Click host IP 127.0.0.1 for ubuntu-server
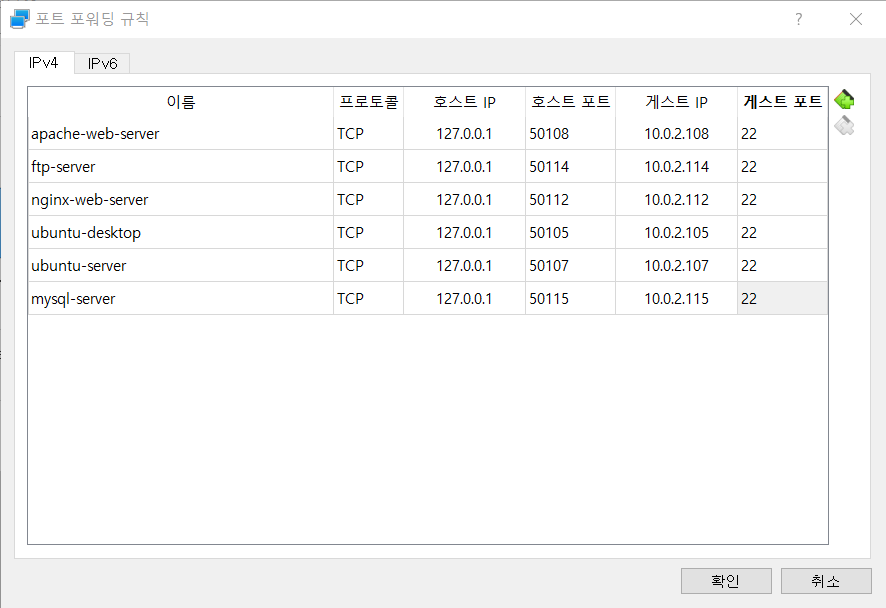 [x=464, y=265]
